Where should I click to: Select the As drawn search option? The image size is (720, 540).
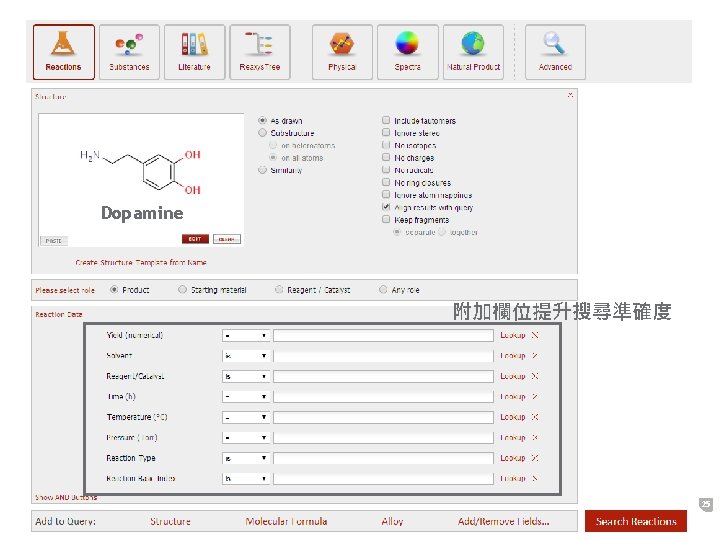(x=262, y=121)
